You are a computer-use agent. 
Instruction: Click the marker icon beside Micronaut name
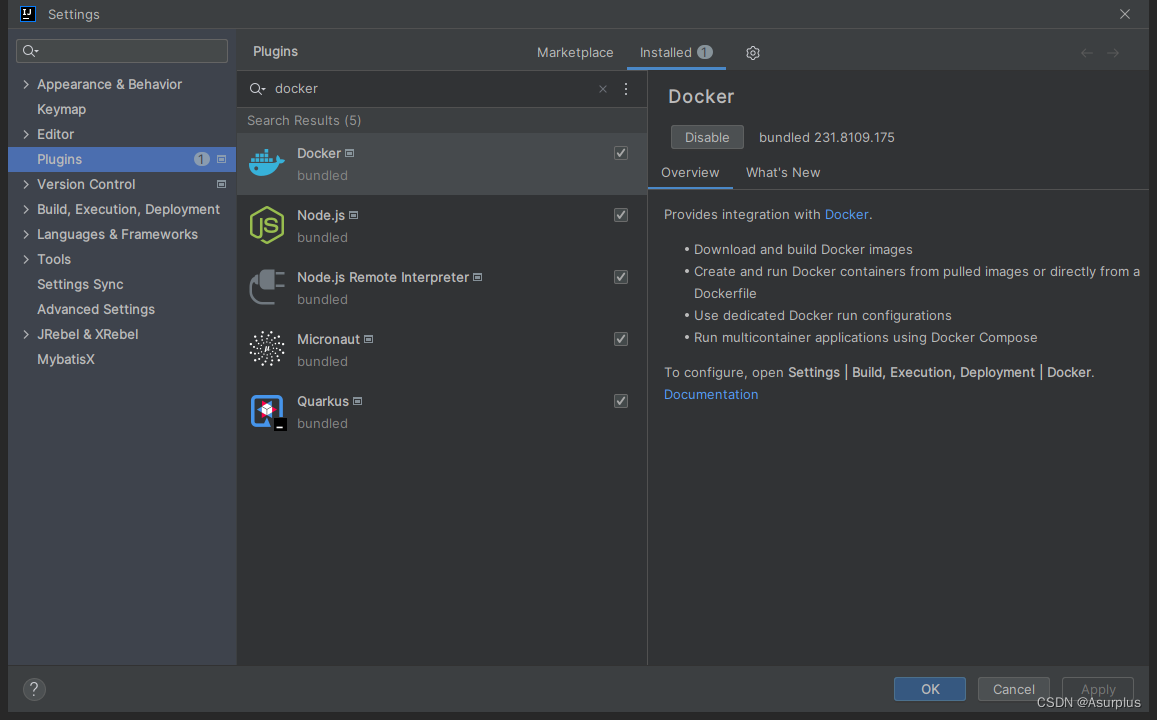[x=368, y=339]
